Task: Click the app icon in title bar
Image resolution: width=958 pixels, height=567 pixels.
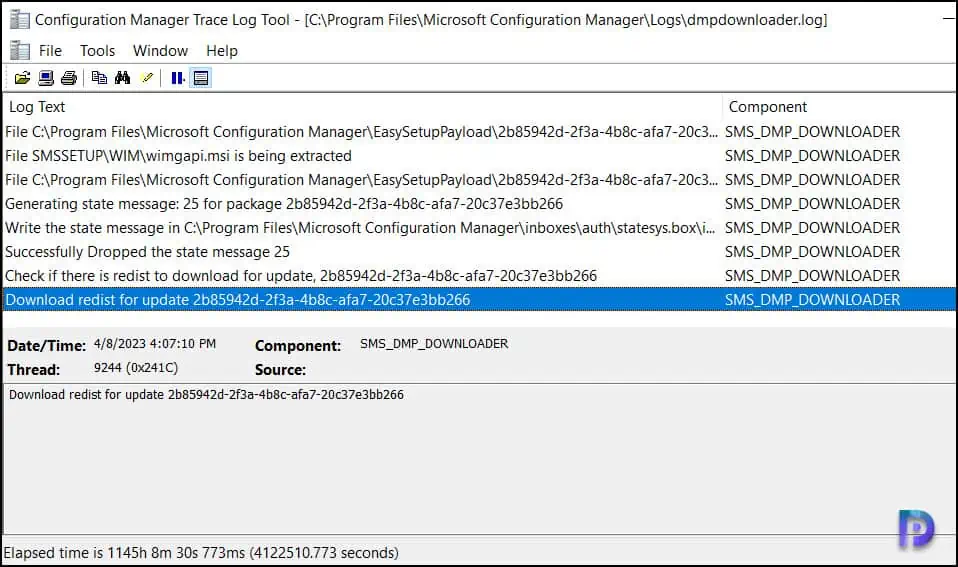Action: click(x=20, y=20)
